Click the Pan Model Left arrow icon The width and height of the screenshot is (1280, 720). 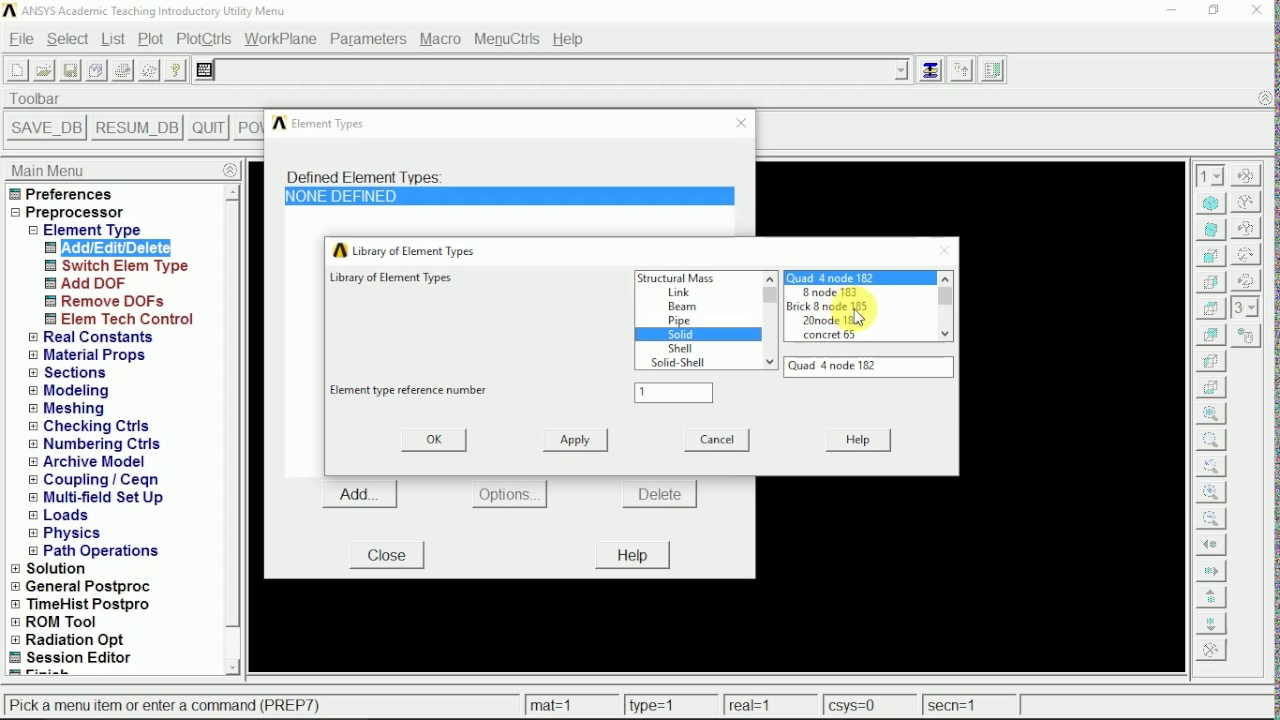coord(1211,545)
